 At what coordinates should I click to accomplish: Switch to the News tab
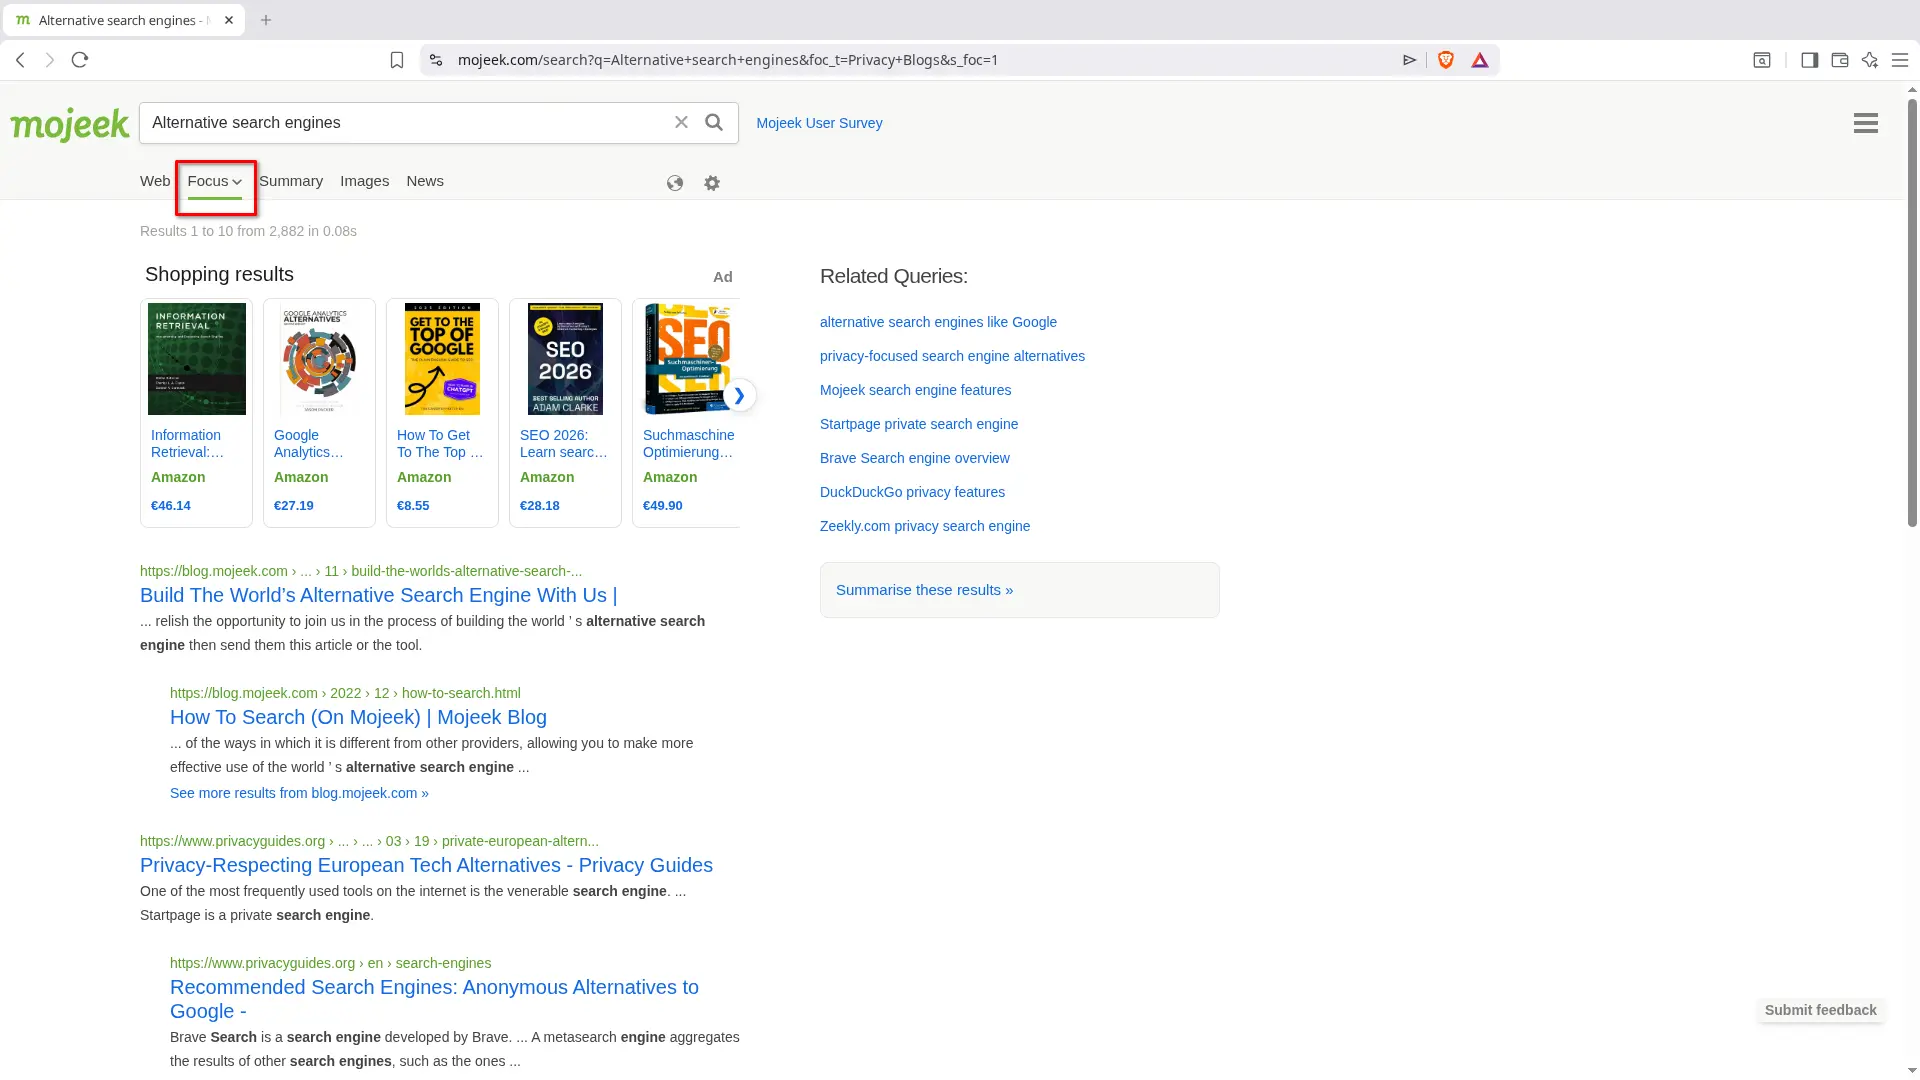point(425,181)
